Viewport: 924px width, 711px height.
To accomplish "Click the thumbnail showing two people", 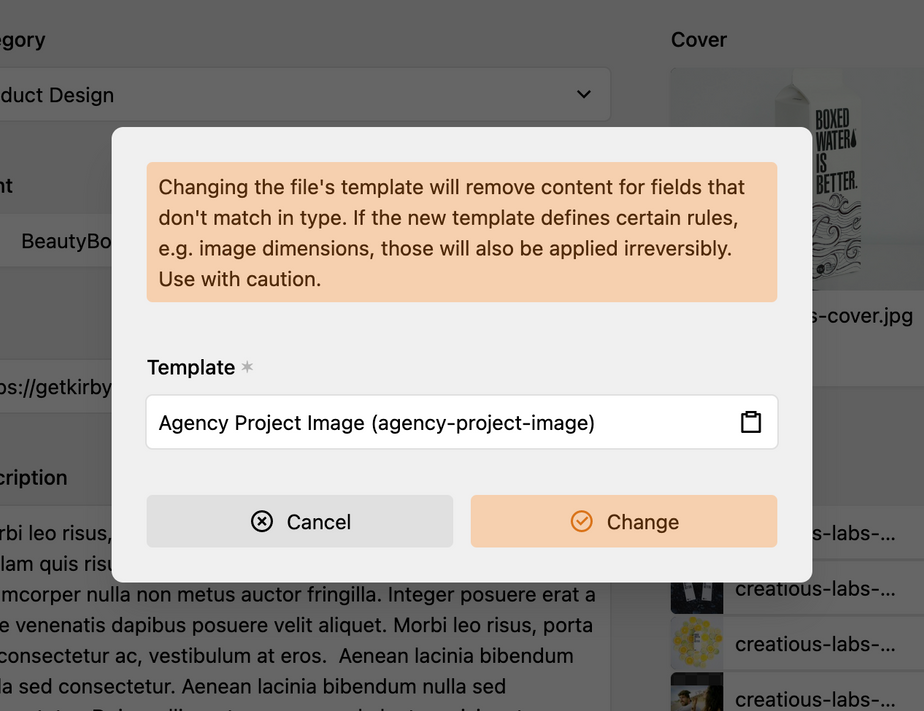I will (697, 693).
